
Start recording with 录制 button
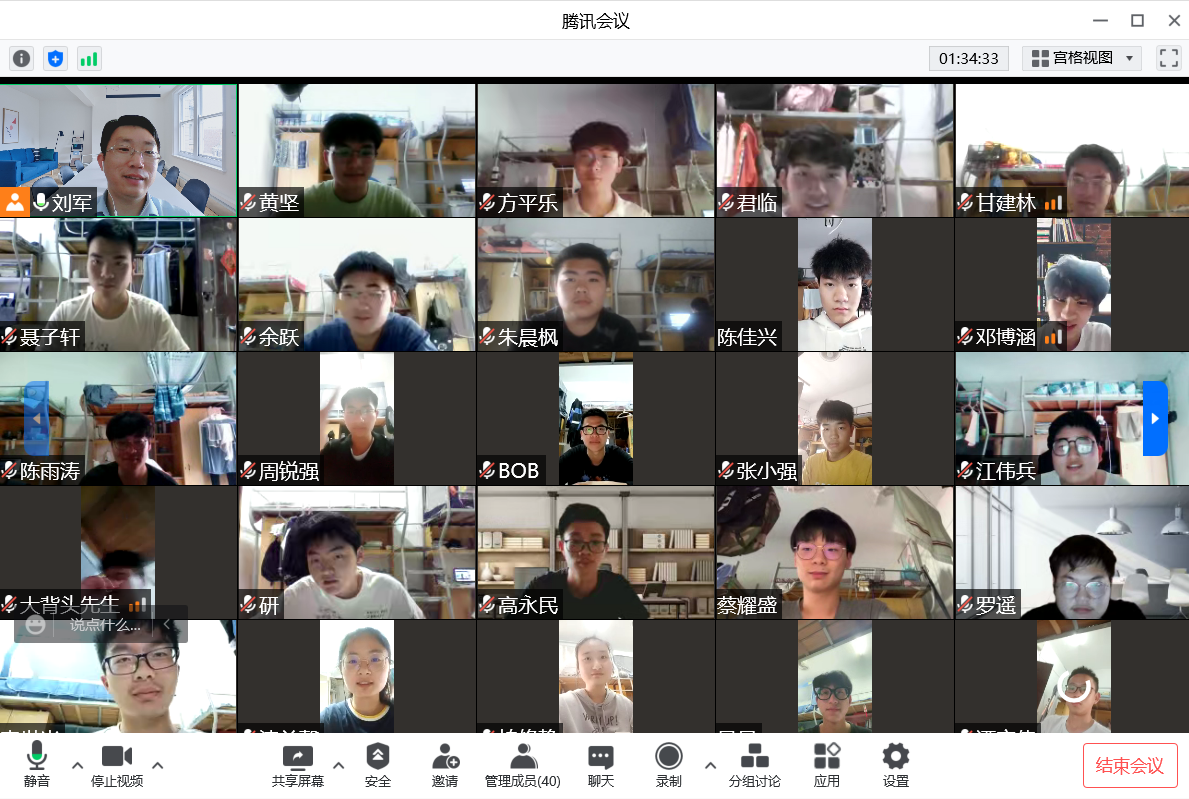coord(668,765)
